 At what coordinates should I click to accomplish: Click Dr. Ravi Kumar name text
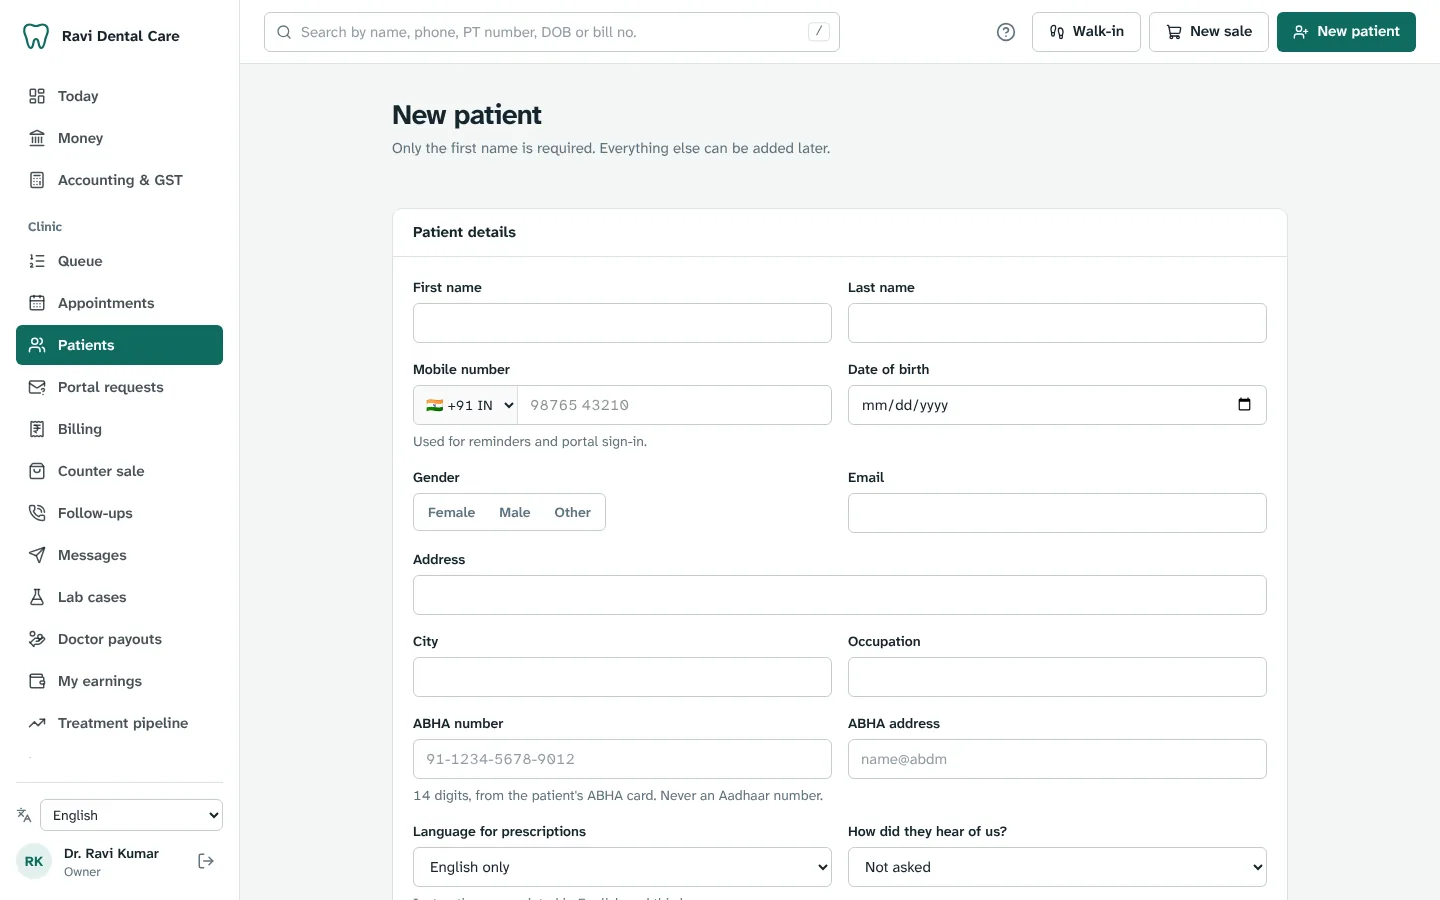111,853
